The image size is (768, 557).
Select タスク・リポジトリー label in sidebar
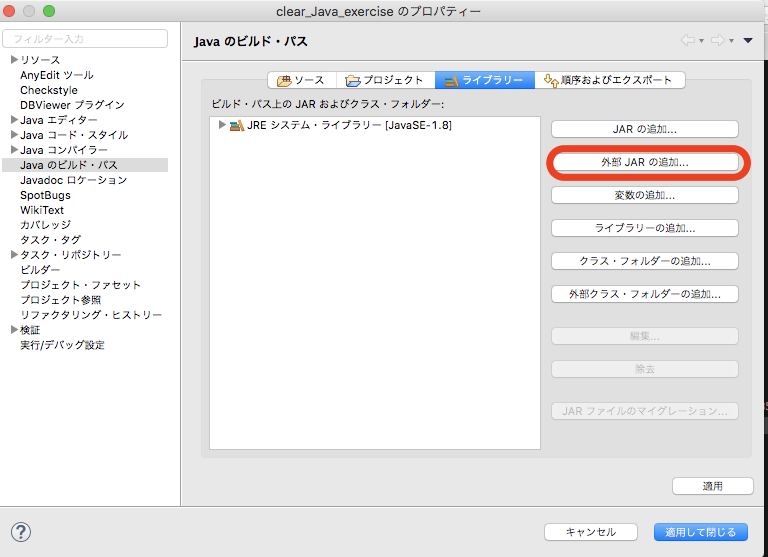click(x=71, y=255)
